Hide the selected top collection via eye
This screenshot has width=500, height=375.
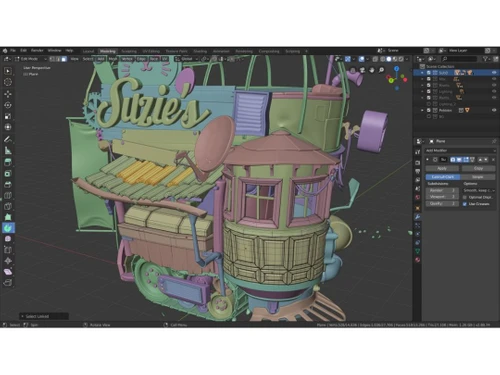[x=494, y=73]
